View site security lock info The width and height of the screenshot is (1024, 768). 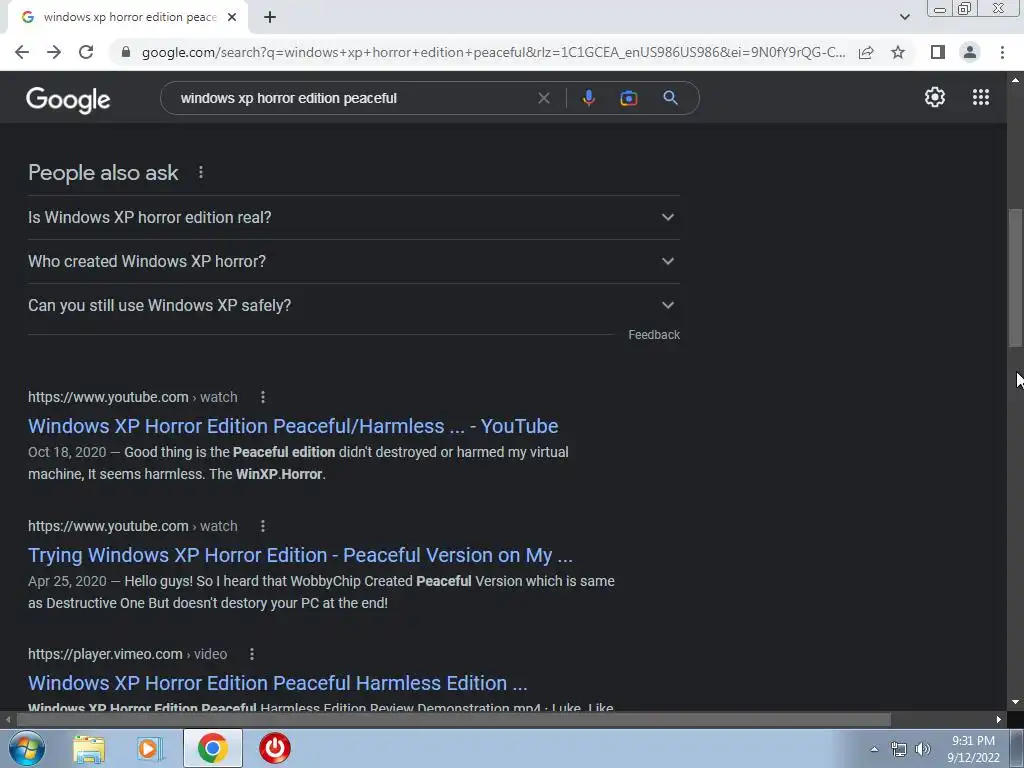[126, 52]
